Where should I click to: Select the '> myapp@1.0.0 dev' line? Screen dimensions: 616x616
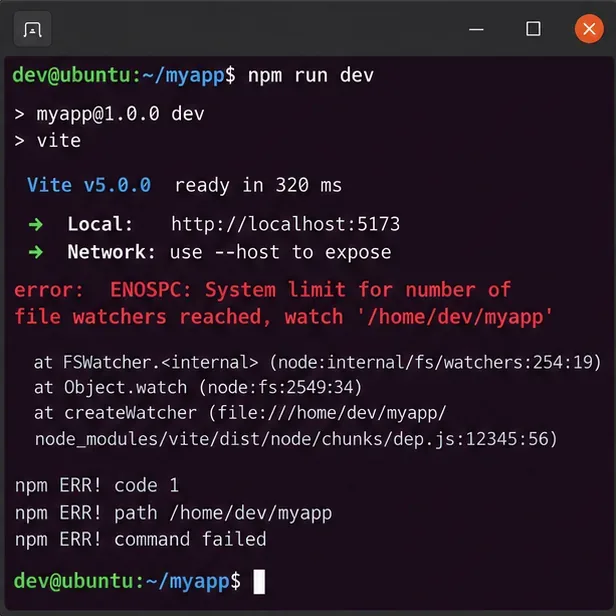coord(109,114)
